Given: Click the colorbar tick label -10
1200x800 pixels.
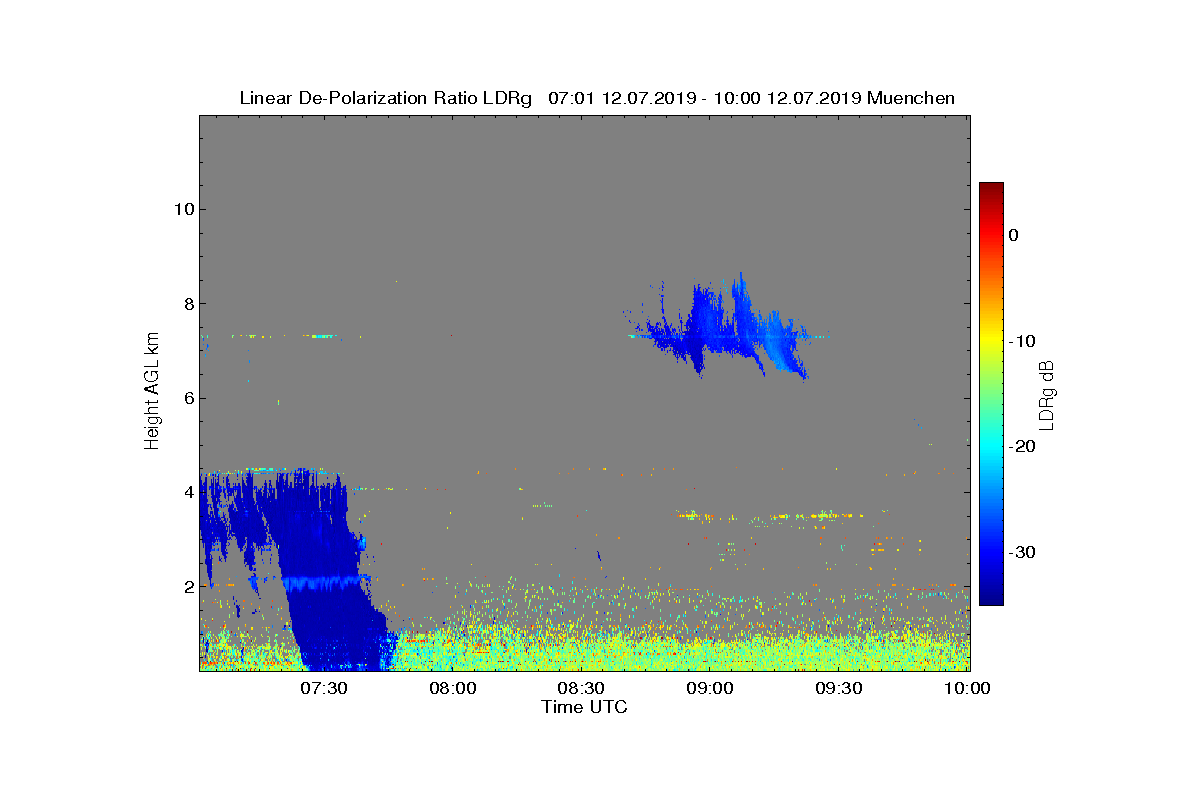Looking at the screenshot, I should (x=1022, y=341).
